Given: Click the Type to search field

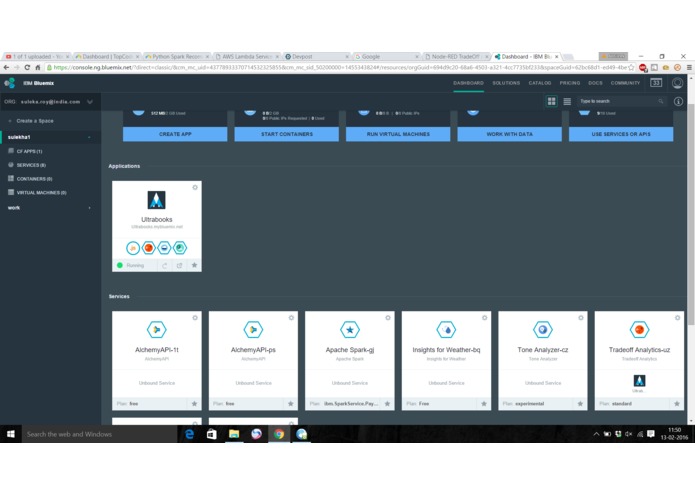Looking at the screenshot, I should [621, 101].
